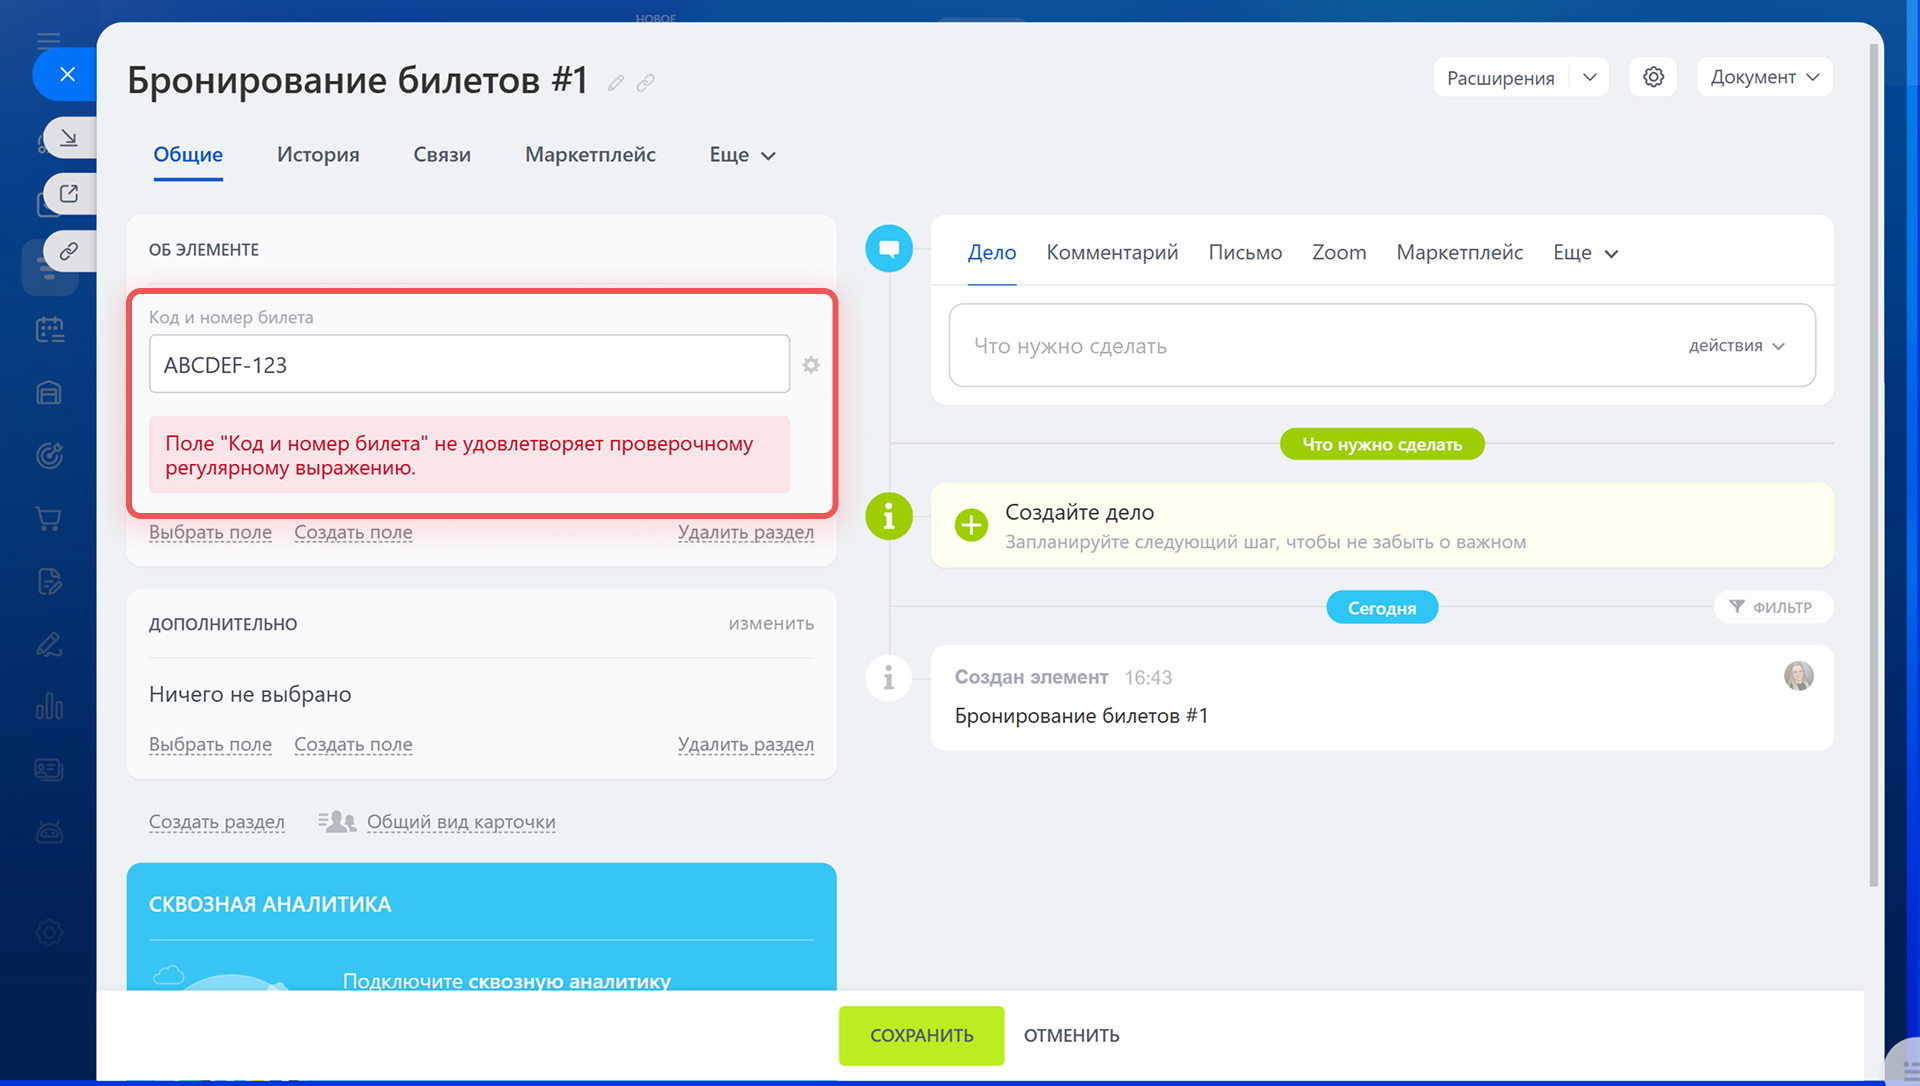Open the ФИЛЬТР button in timeline
1920x1086 pixels.
click(1772, 608)
